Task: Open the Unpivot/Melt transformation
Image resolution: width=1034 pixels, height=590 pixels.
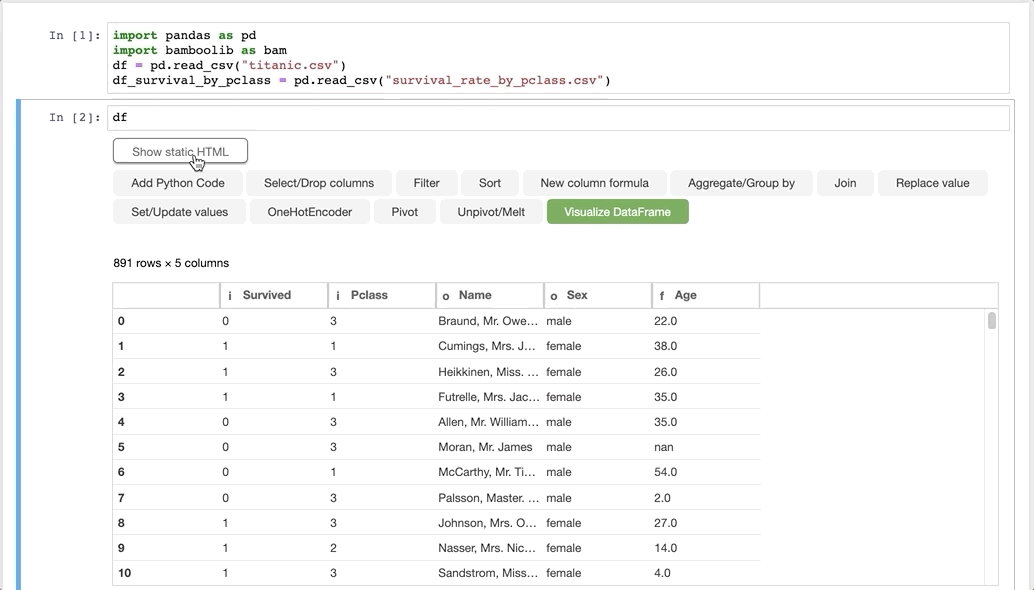Action: (x=489, y=211)
